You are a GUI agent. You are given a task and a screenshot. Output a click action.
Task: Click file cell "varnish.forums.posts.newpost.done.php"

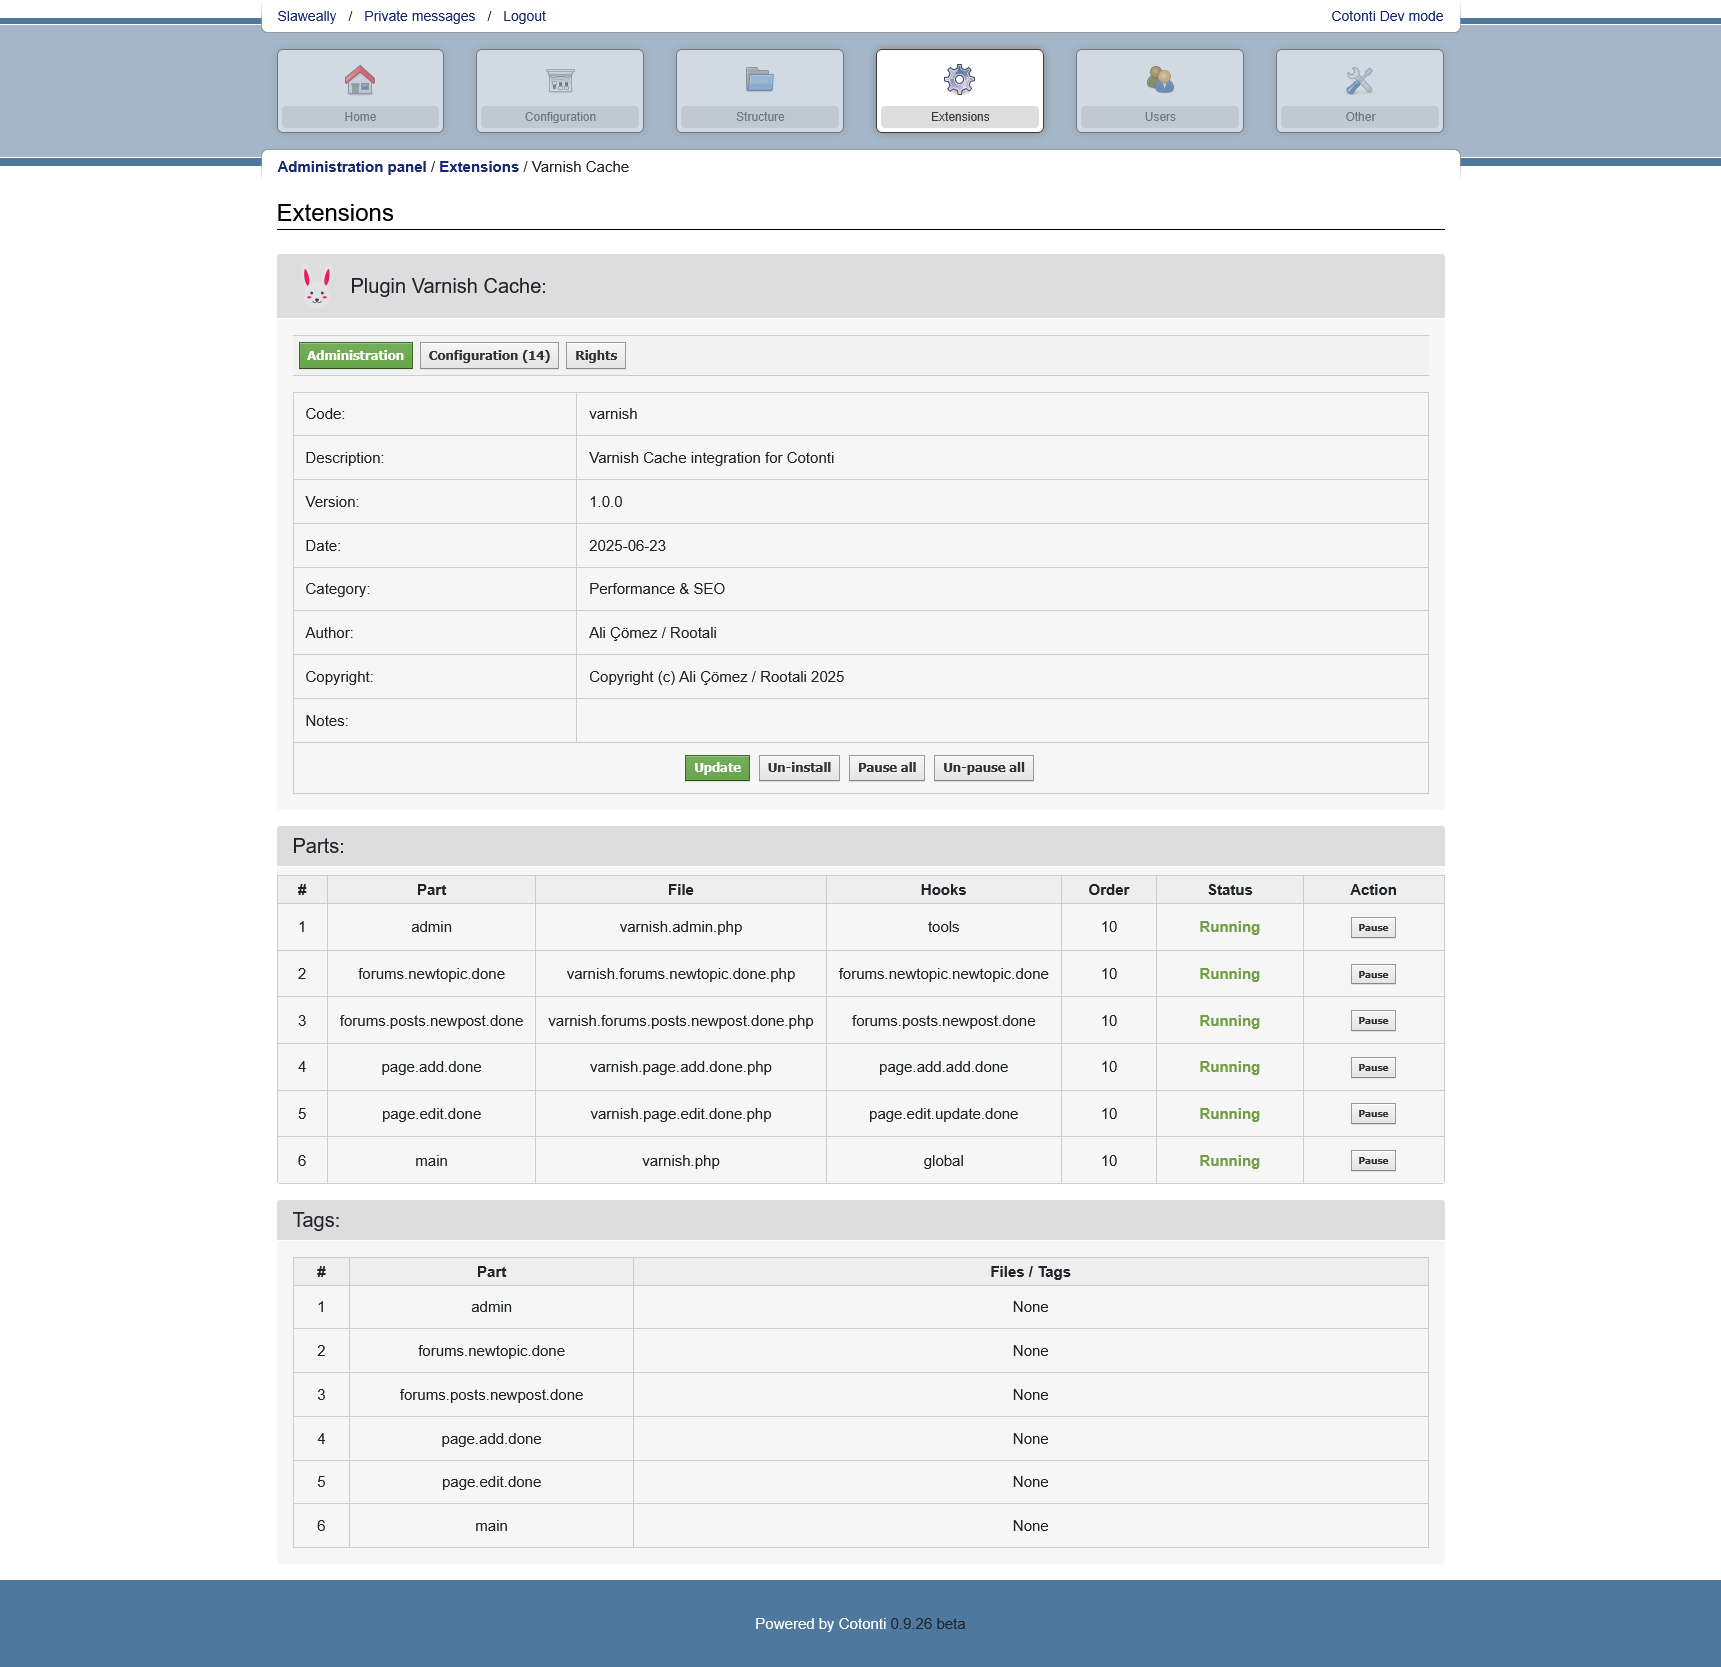(x=681, y=1021)
